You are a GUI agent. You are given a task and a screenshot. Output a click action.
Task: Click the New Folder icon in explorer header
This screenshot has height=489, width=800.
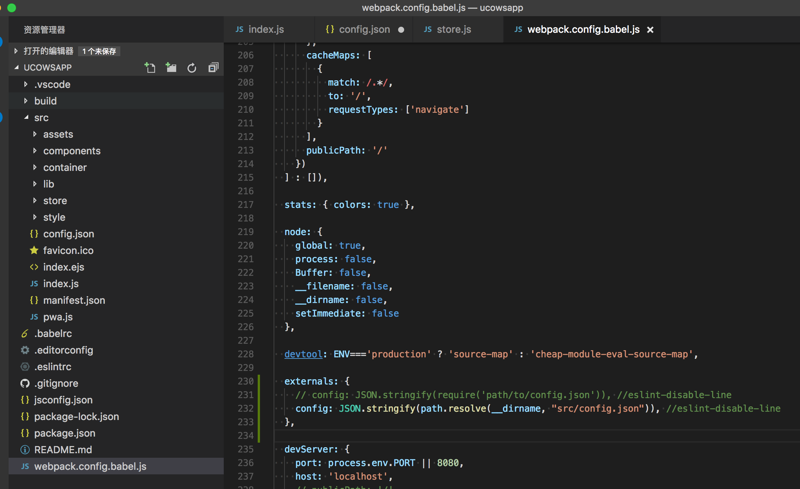(x=171, y=68)
